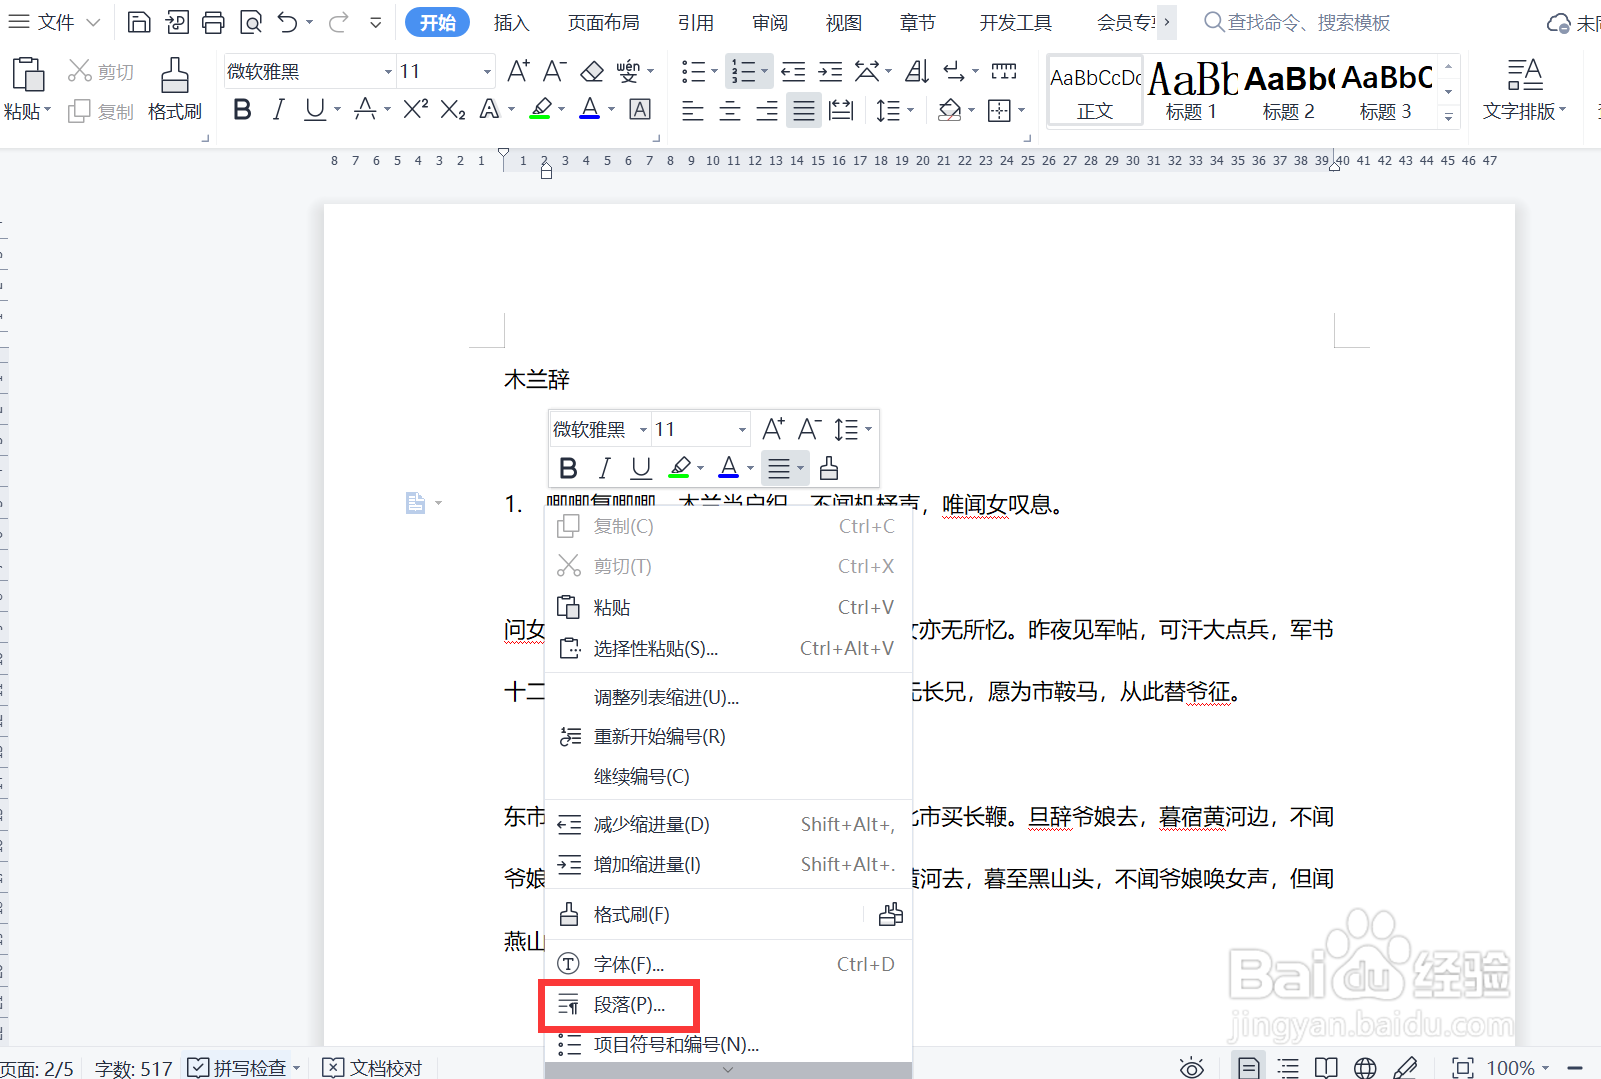Open the font name dropdown in ribbon

pos(388,71)
